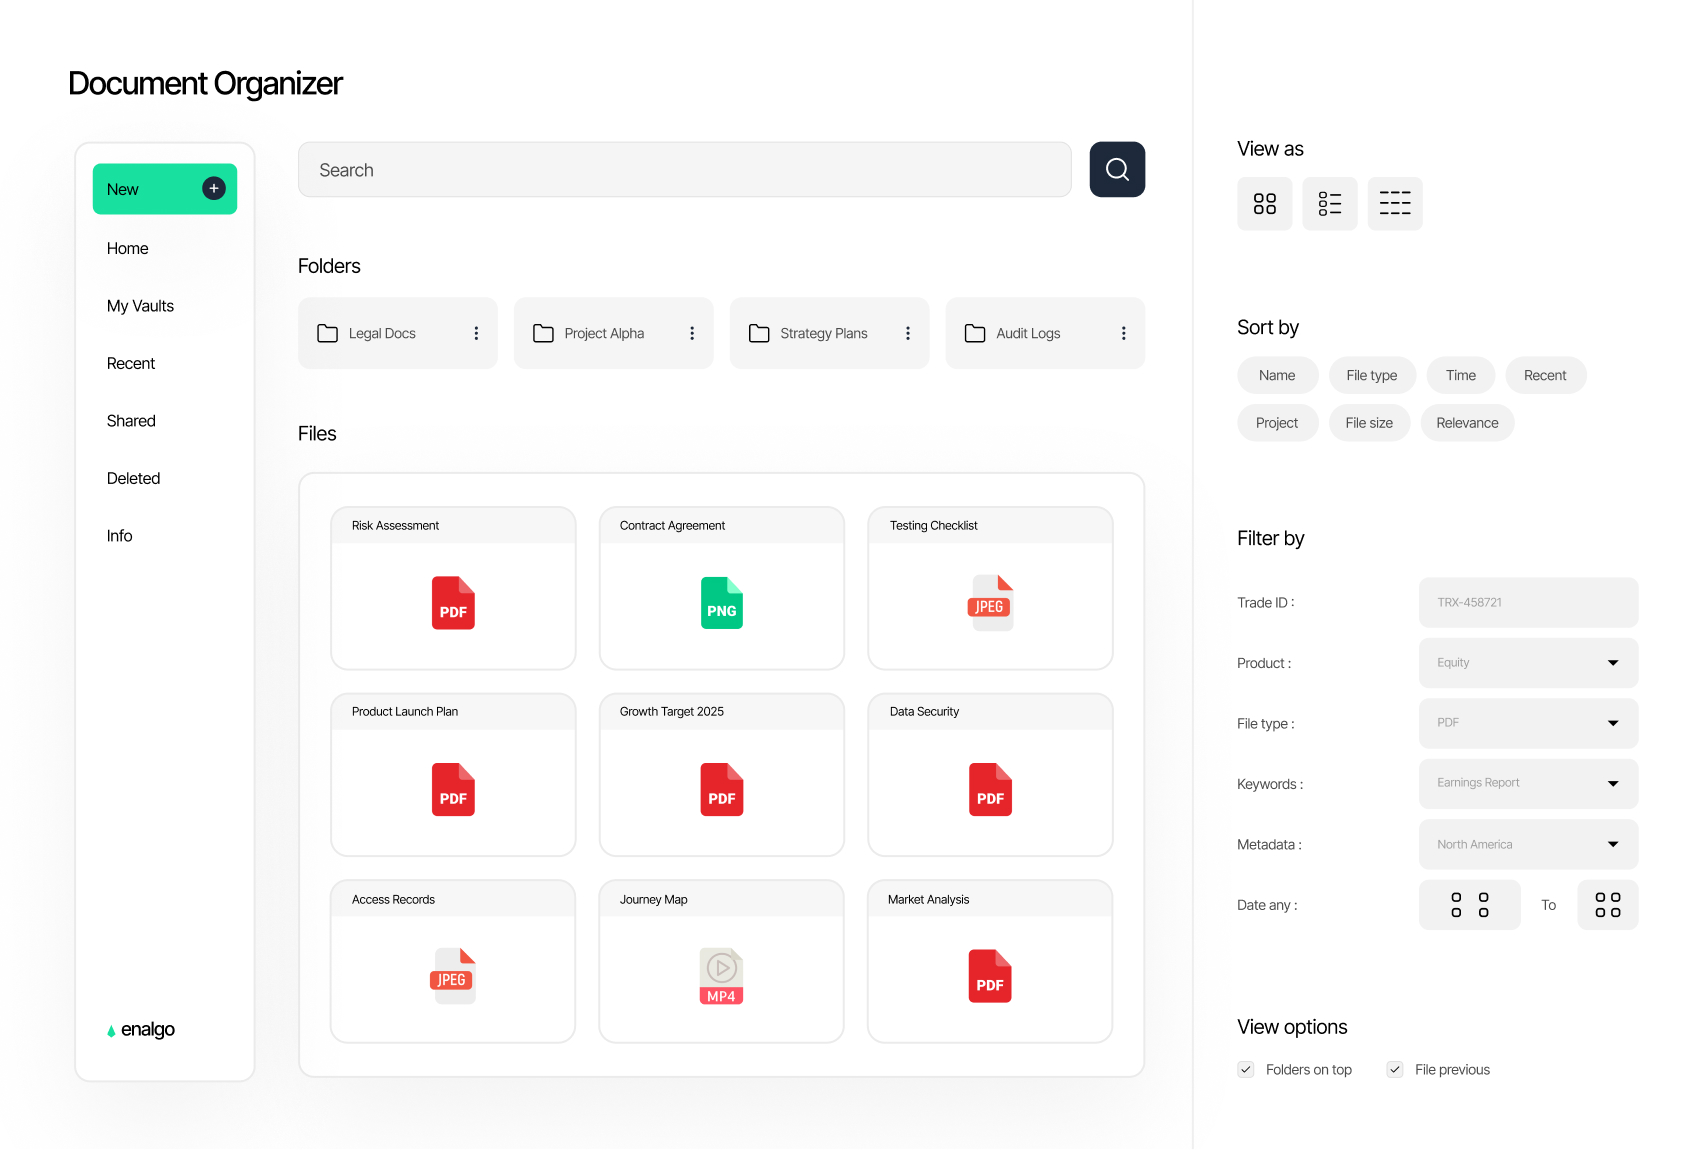Viewport: 1693px width, 1150px height.
Task: Uncheck the File previous option
Action: (1394, 1069)
